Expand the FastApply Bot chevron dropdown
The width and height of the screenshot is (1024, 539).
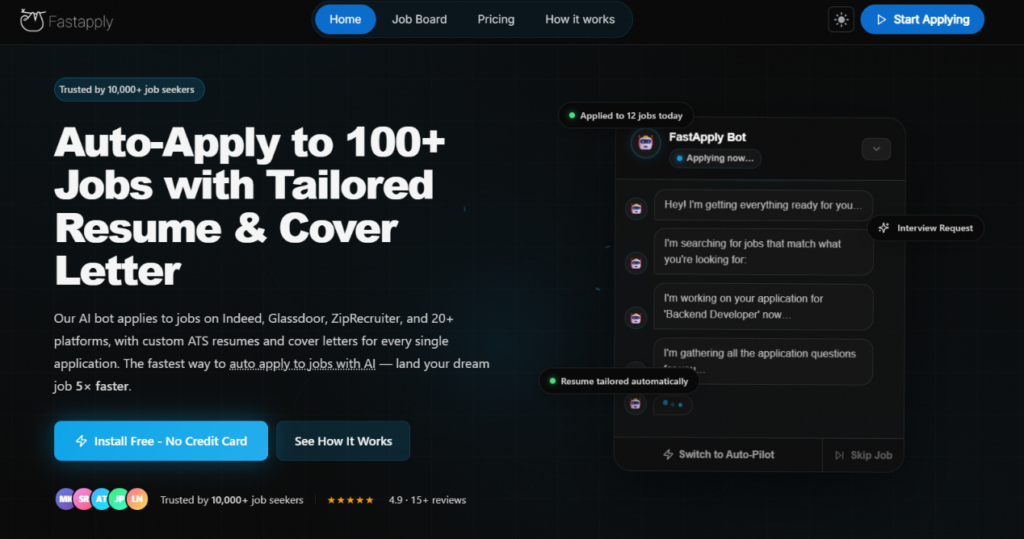876,149
